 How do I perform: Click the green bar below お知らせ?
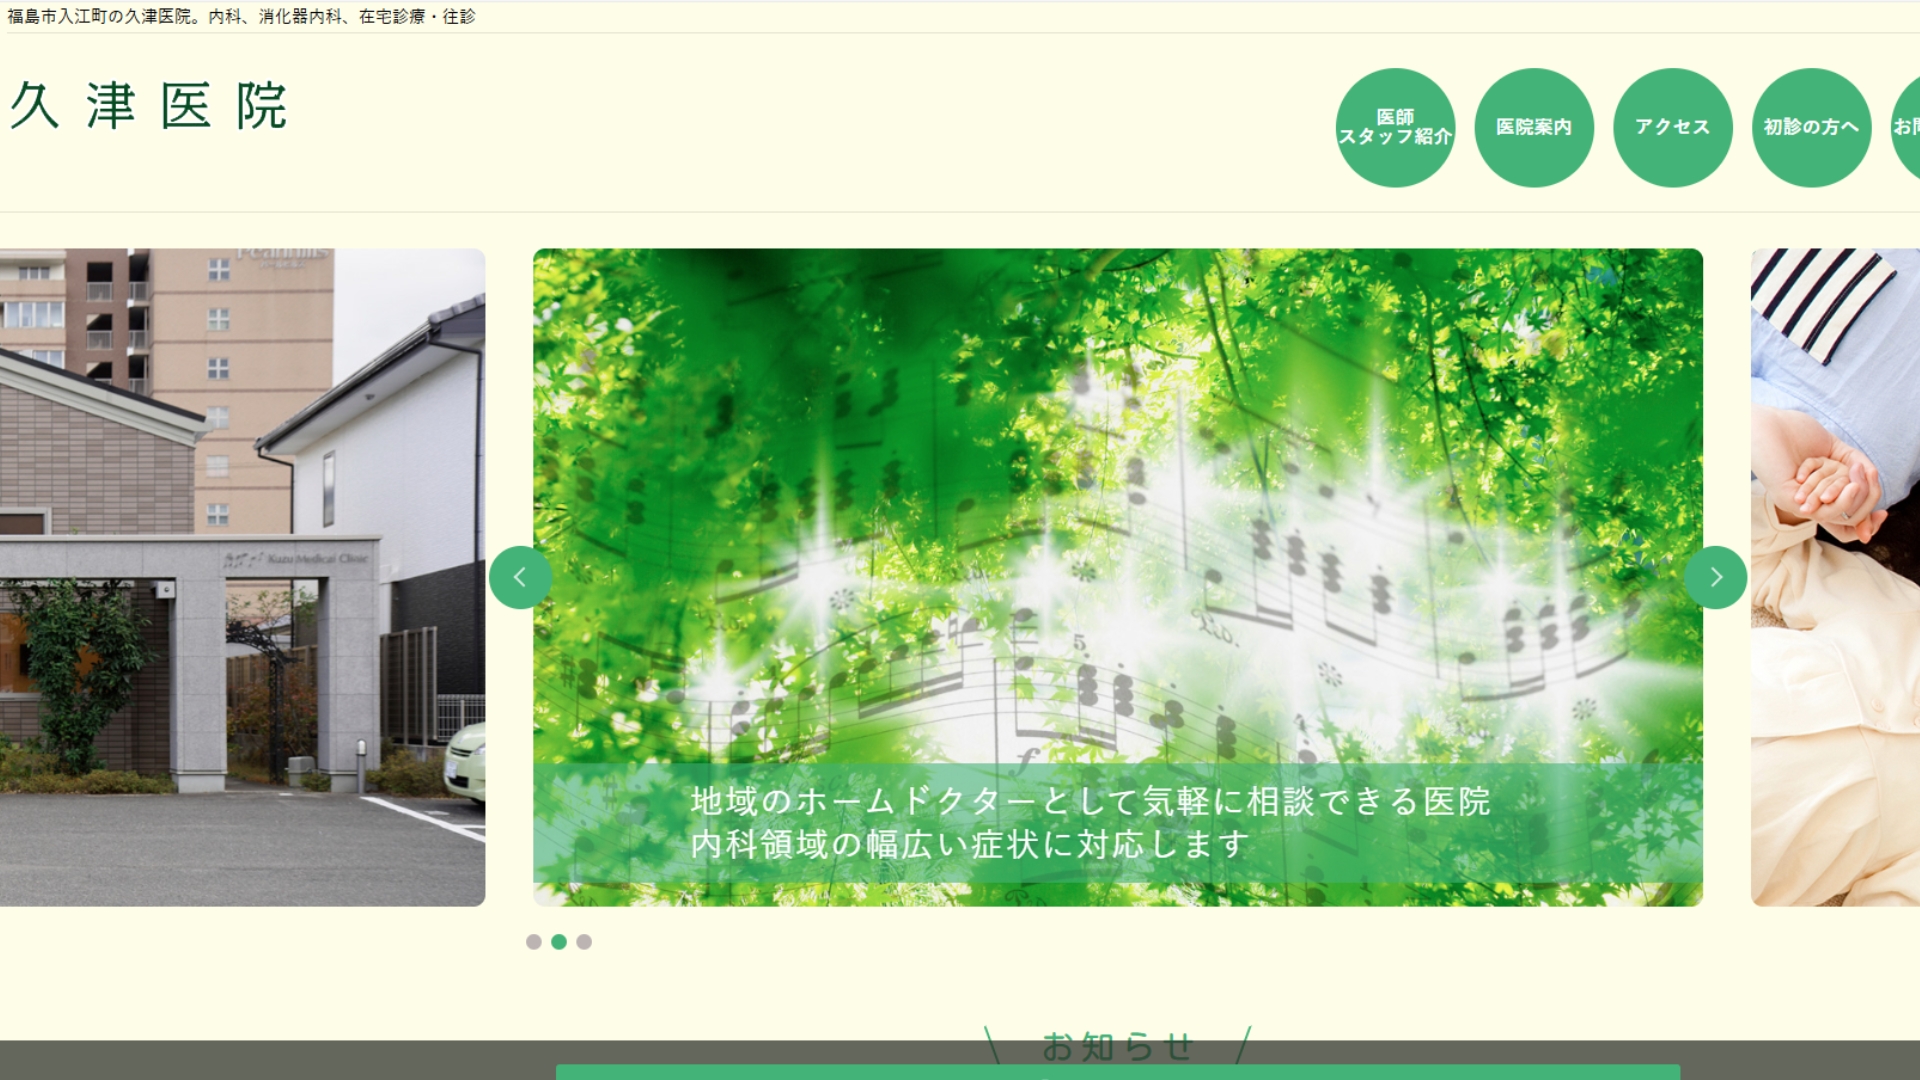pos(1117,1072)
